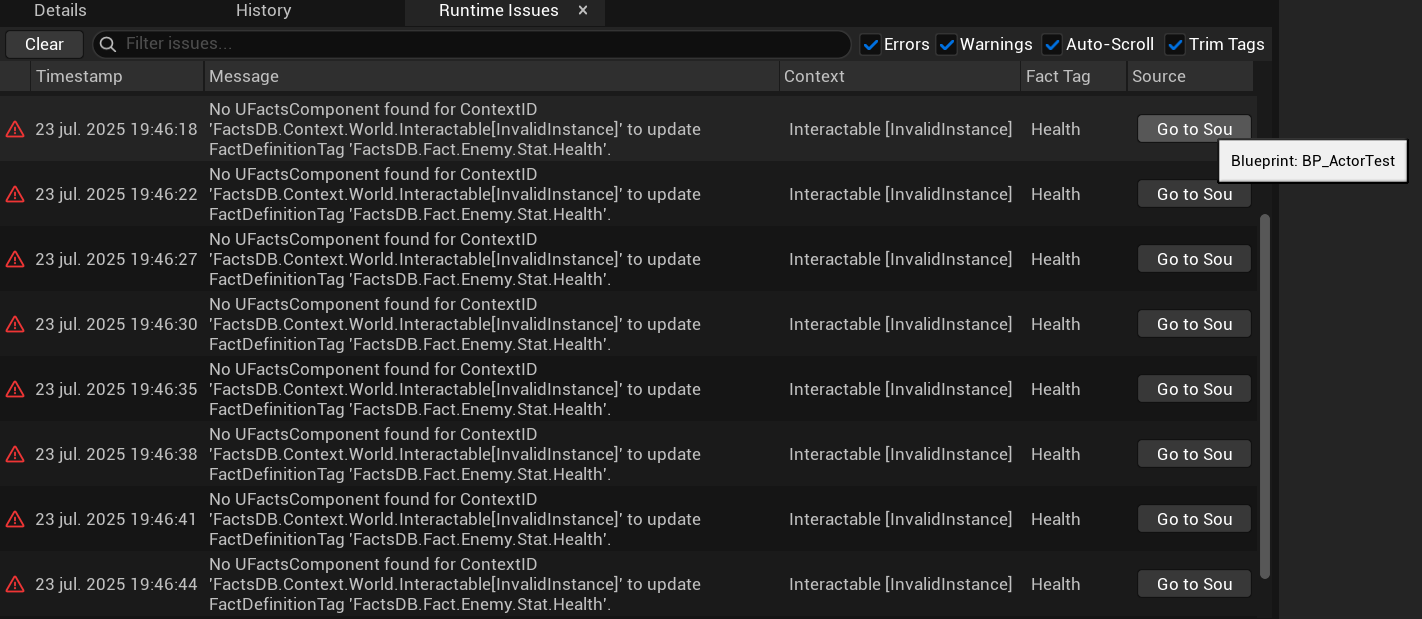Click warning icon for 19:46:22 row
Viewport: 1422px width, 619px height.
coord(15,194)
